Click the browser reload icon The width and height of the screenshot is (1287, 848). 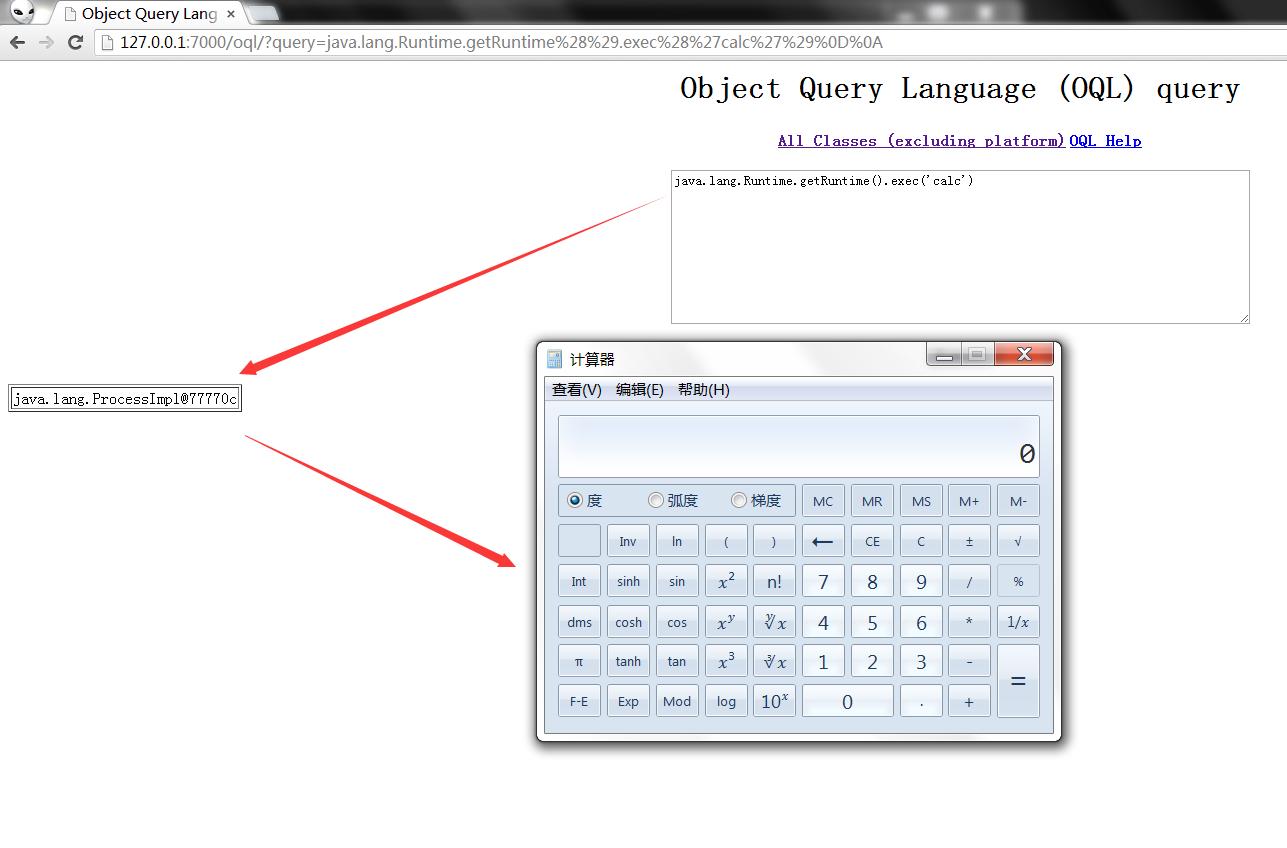(75, 42)
